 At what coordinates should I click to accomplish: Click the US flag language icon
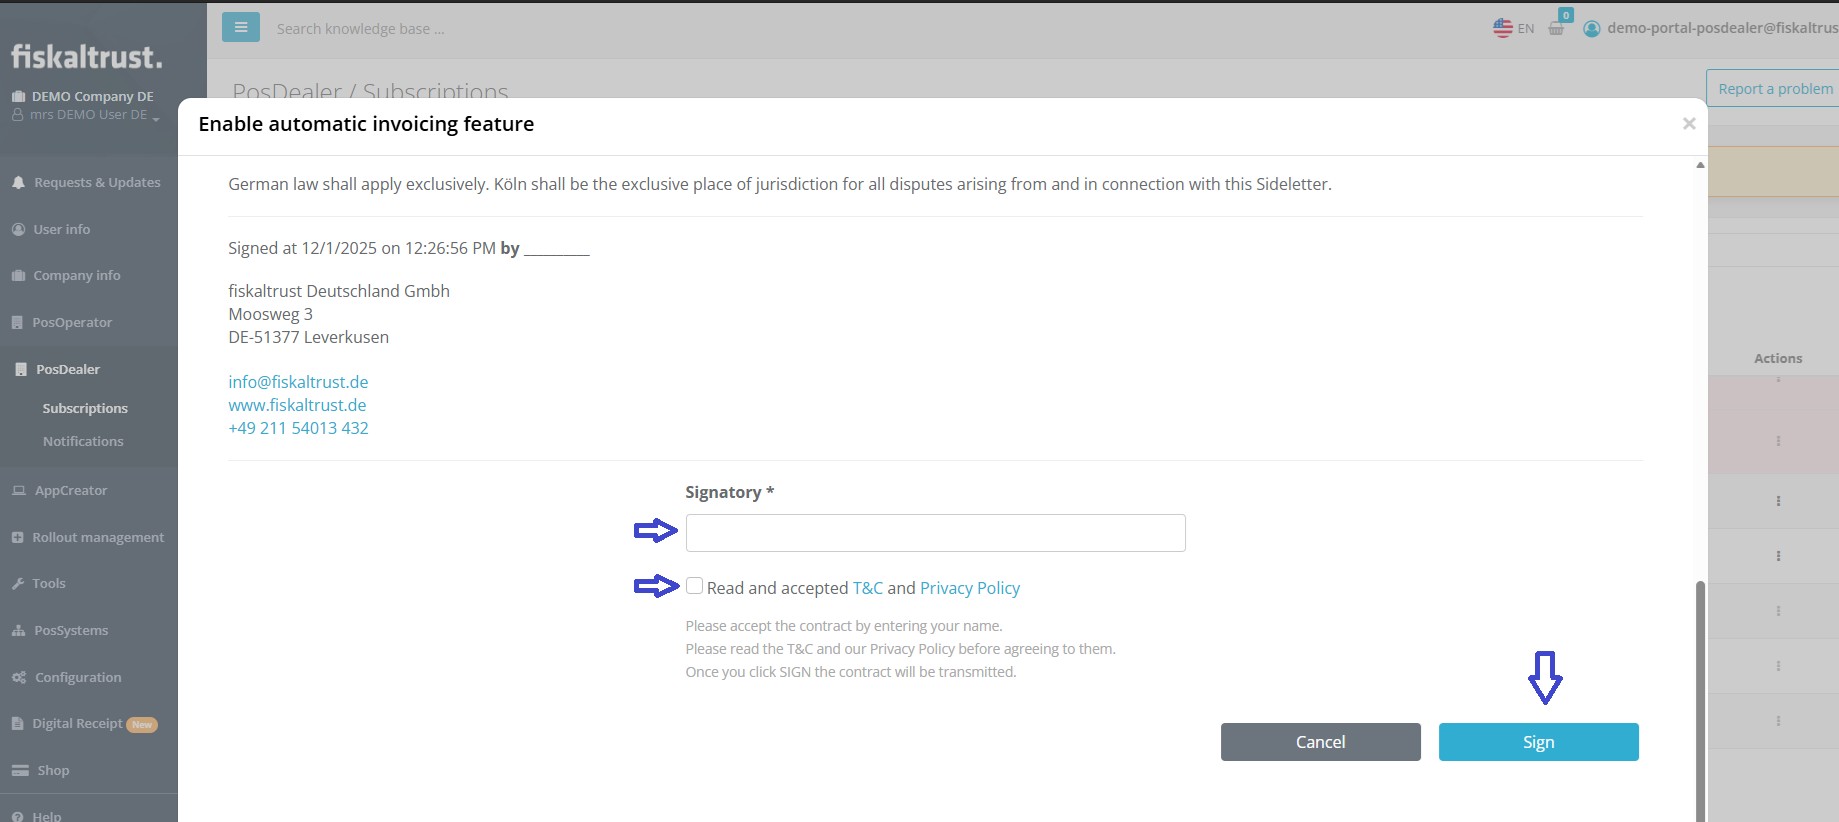coord(1503,28)
